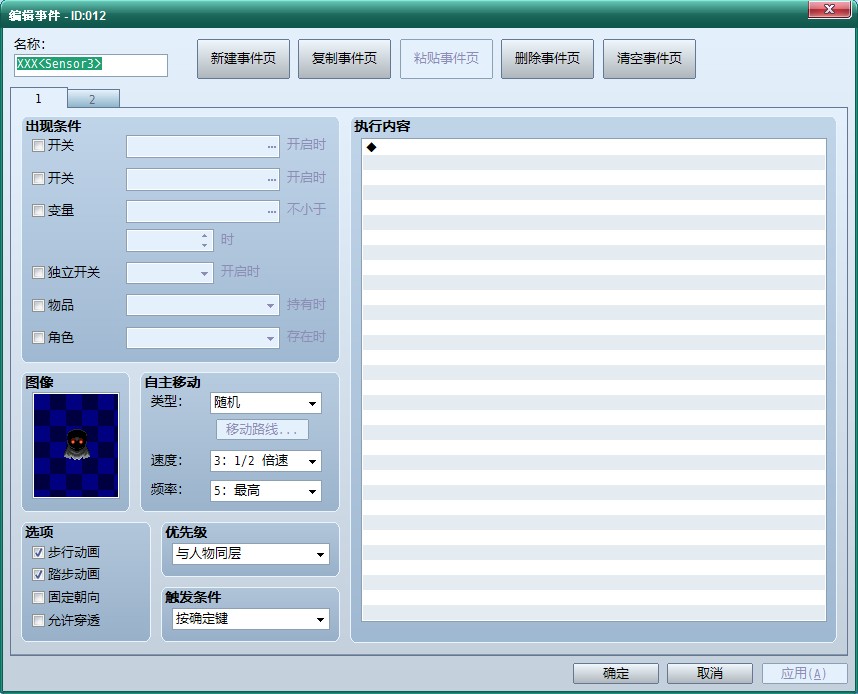Click the event graphic thumbnail image

(x=76, y=445)
